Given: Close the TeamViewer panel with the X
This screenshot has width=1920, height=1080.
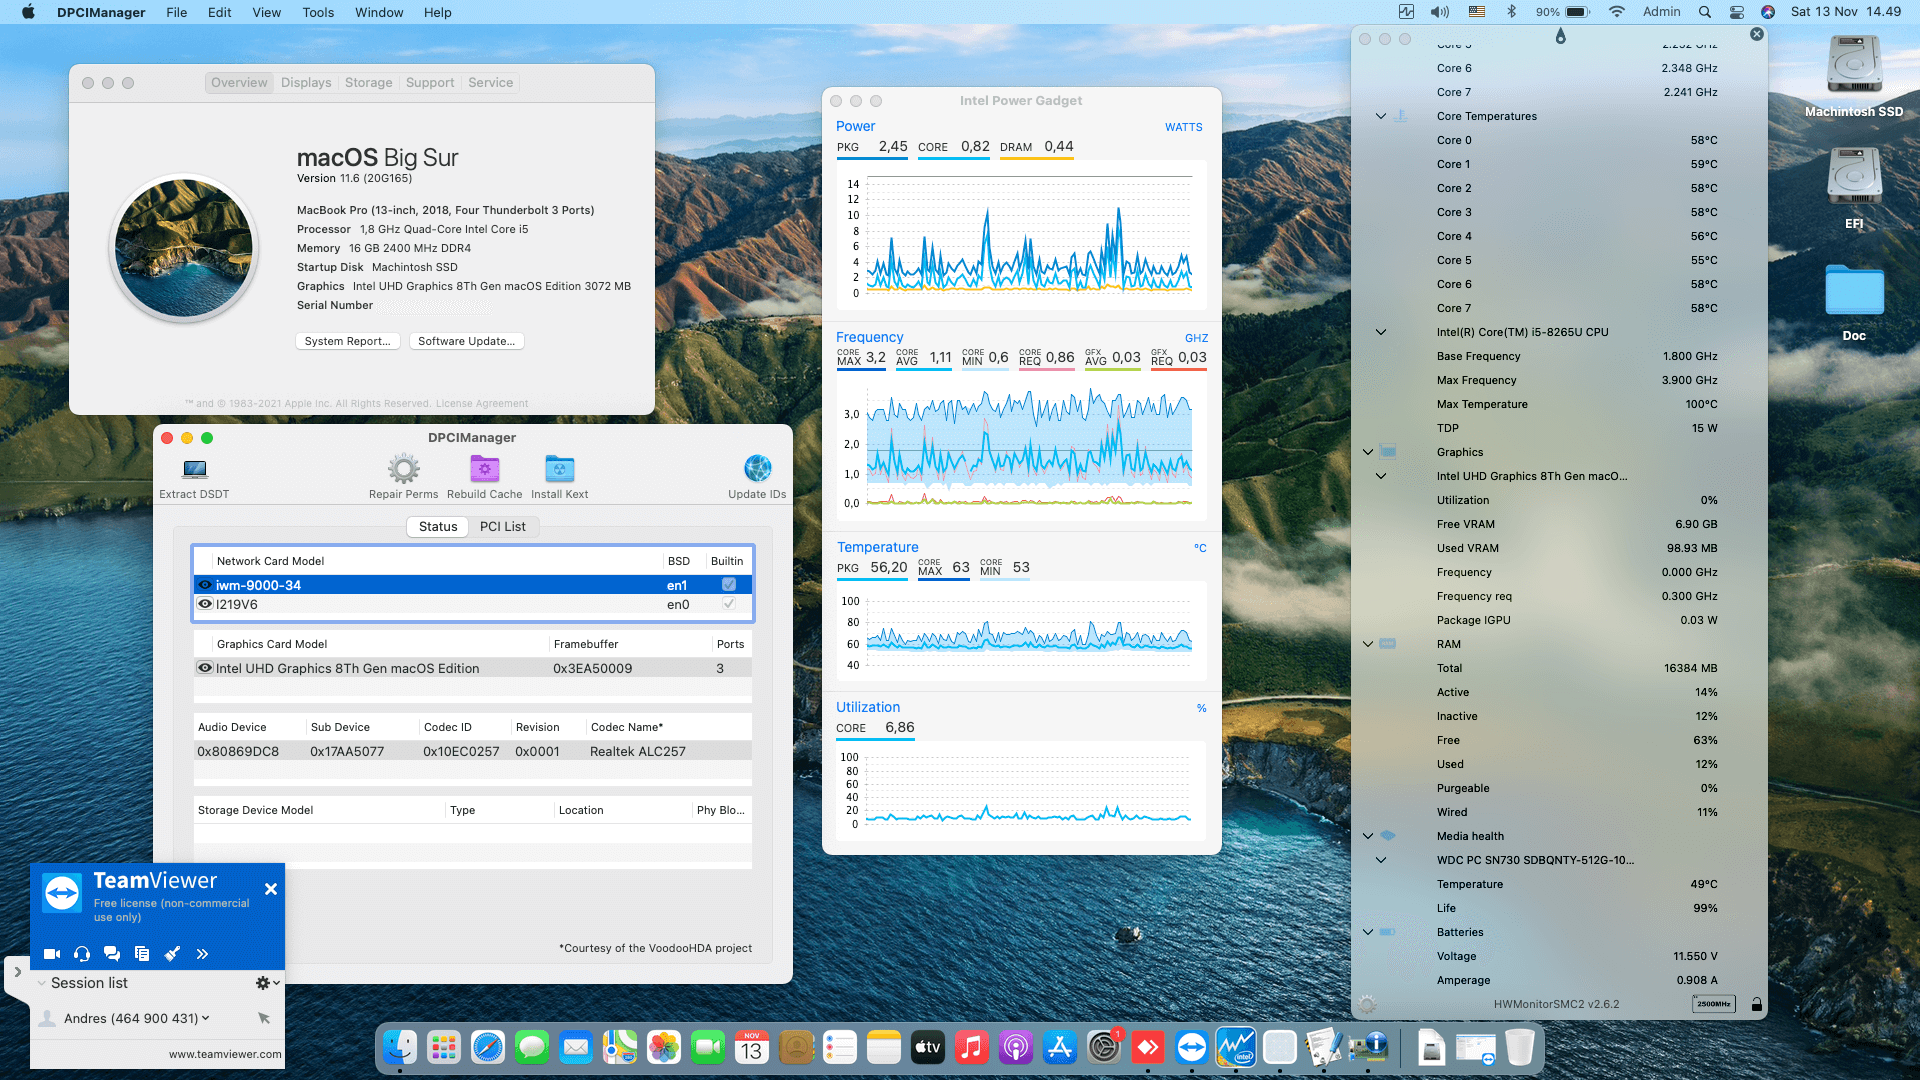Looking at the screenshot, I should (x=271, y=889).
